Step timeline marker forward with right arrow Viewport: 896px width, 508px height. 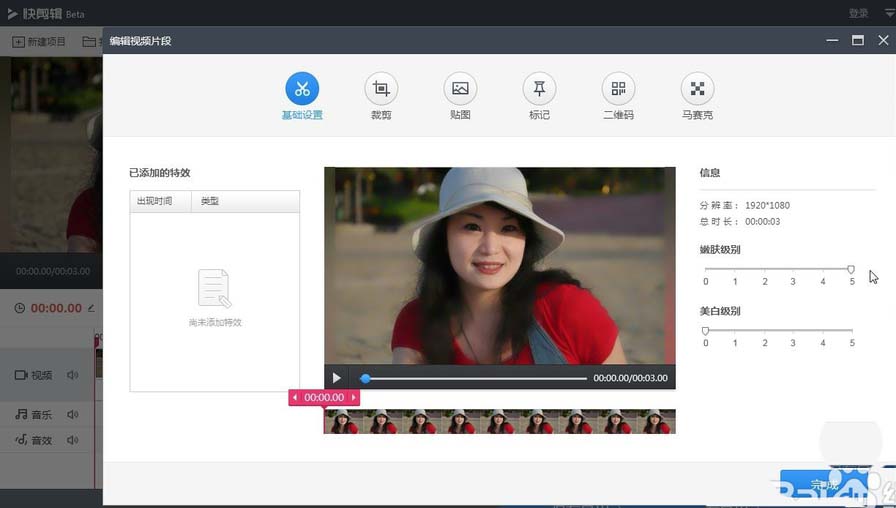(x=354, y=397)
